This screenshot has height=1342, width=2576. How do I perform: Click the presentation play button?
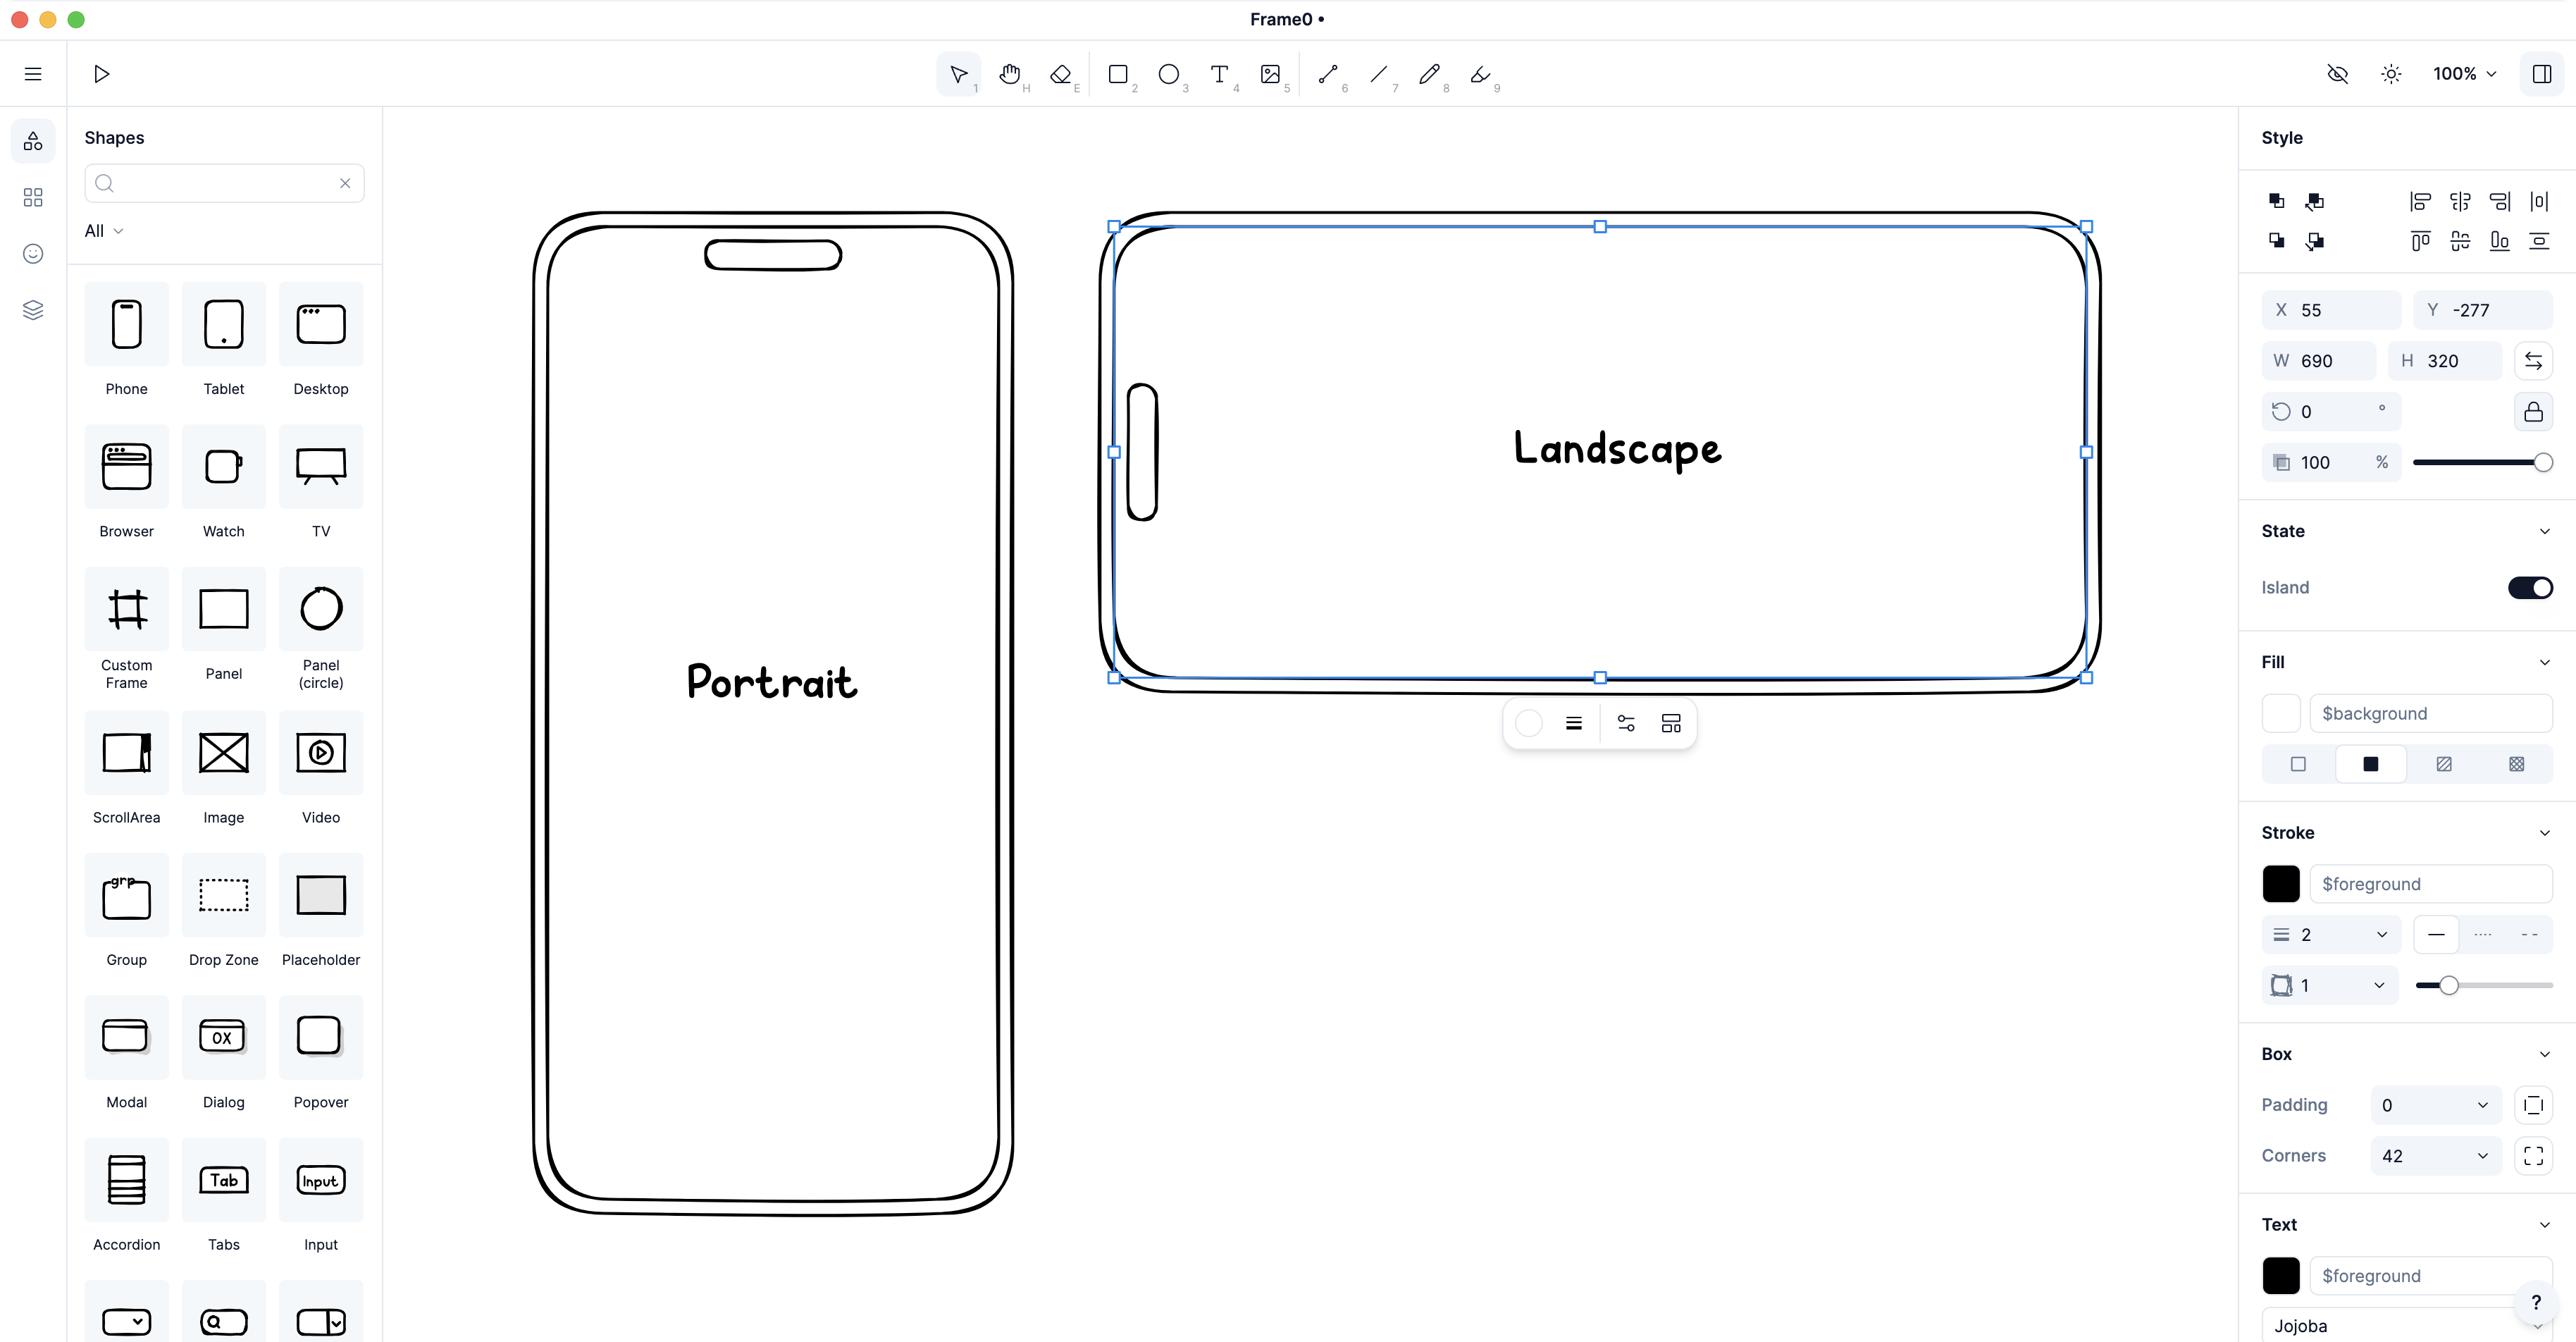[101, 74]
